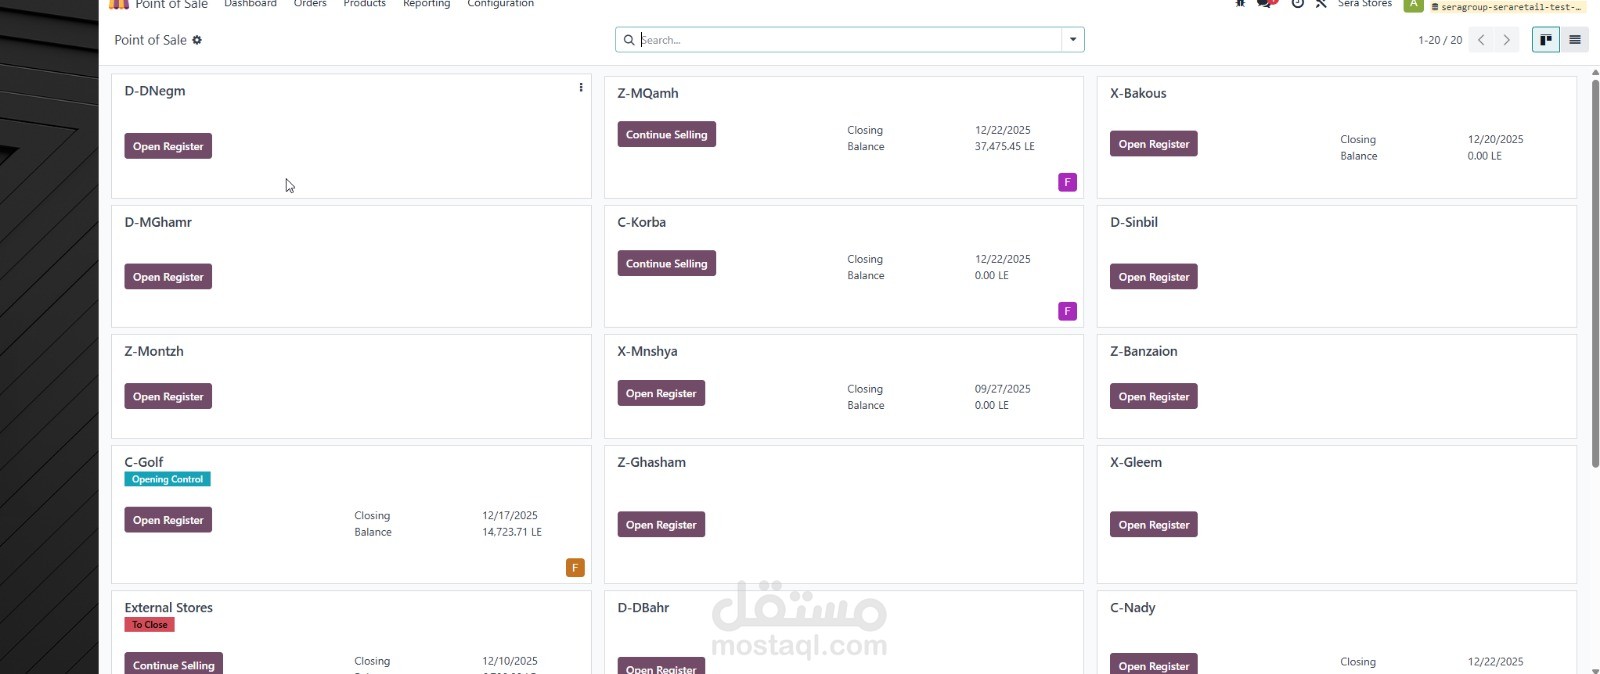Image resolution: width=1600 pixels, height=674 pixels.
Task: Open the green user avatar 'A' menu
Action: tap(1413, 4)
